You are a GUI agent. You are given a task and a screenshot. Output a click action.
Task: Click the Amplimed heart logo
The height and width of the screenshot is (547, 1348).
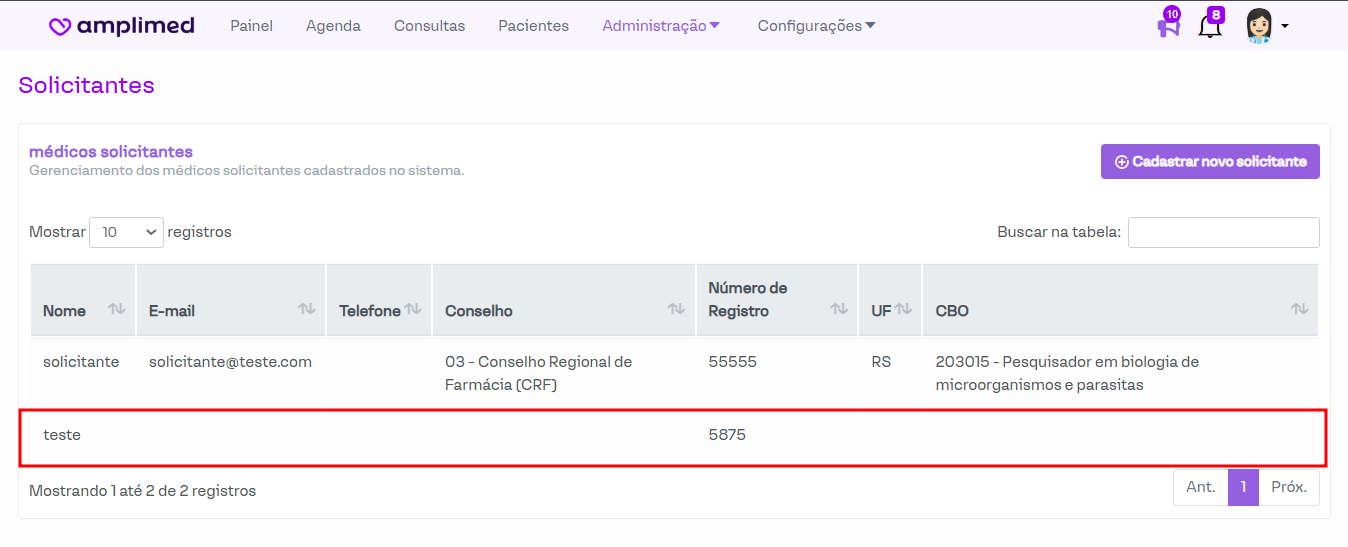pyautogui.click(x=60, y=27)
